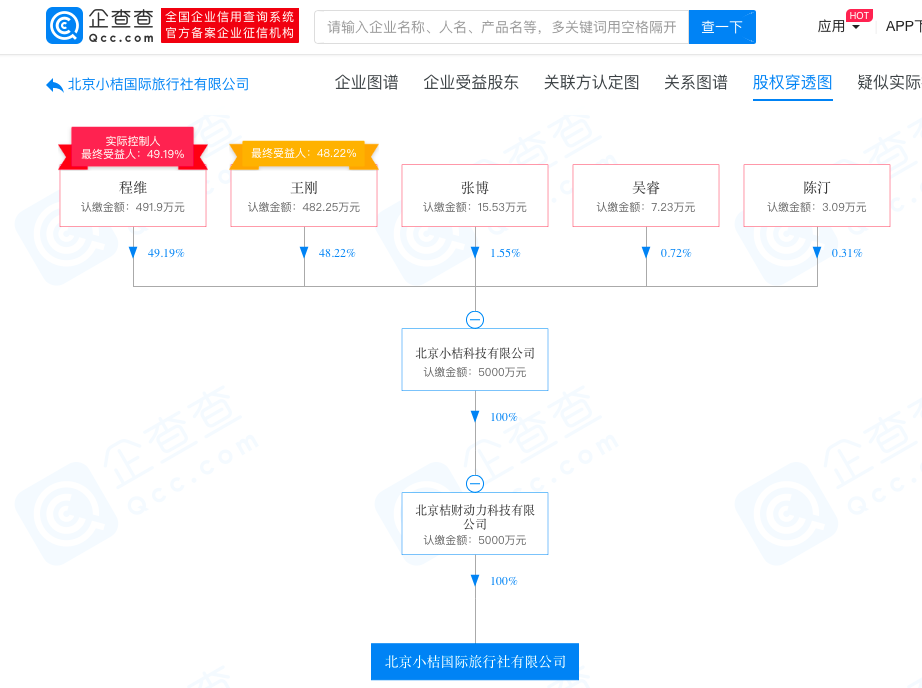922x688 pixels.
Task: Open the 北京小桔国际旅行社有限公司 back link
Action: pyautogui.click(x=158, y=85)
